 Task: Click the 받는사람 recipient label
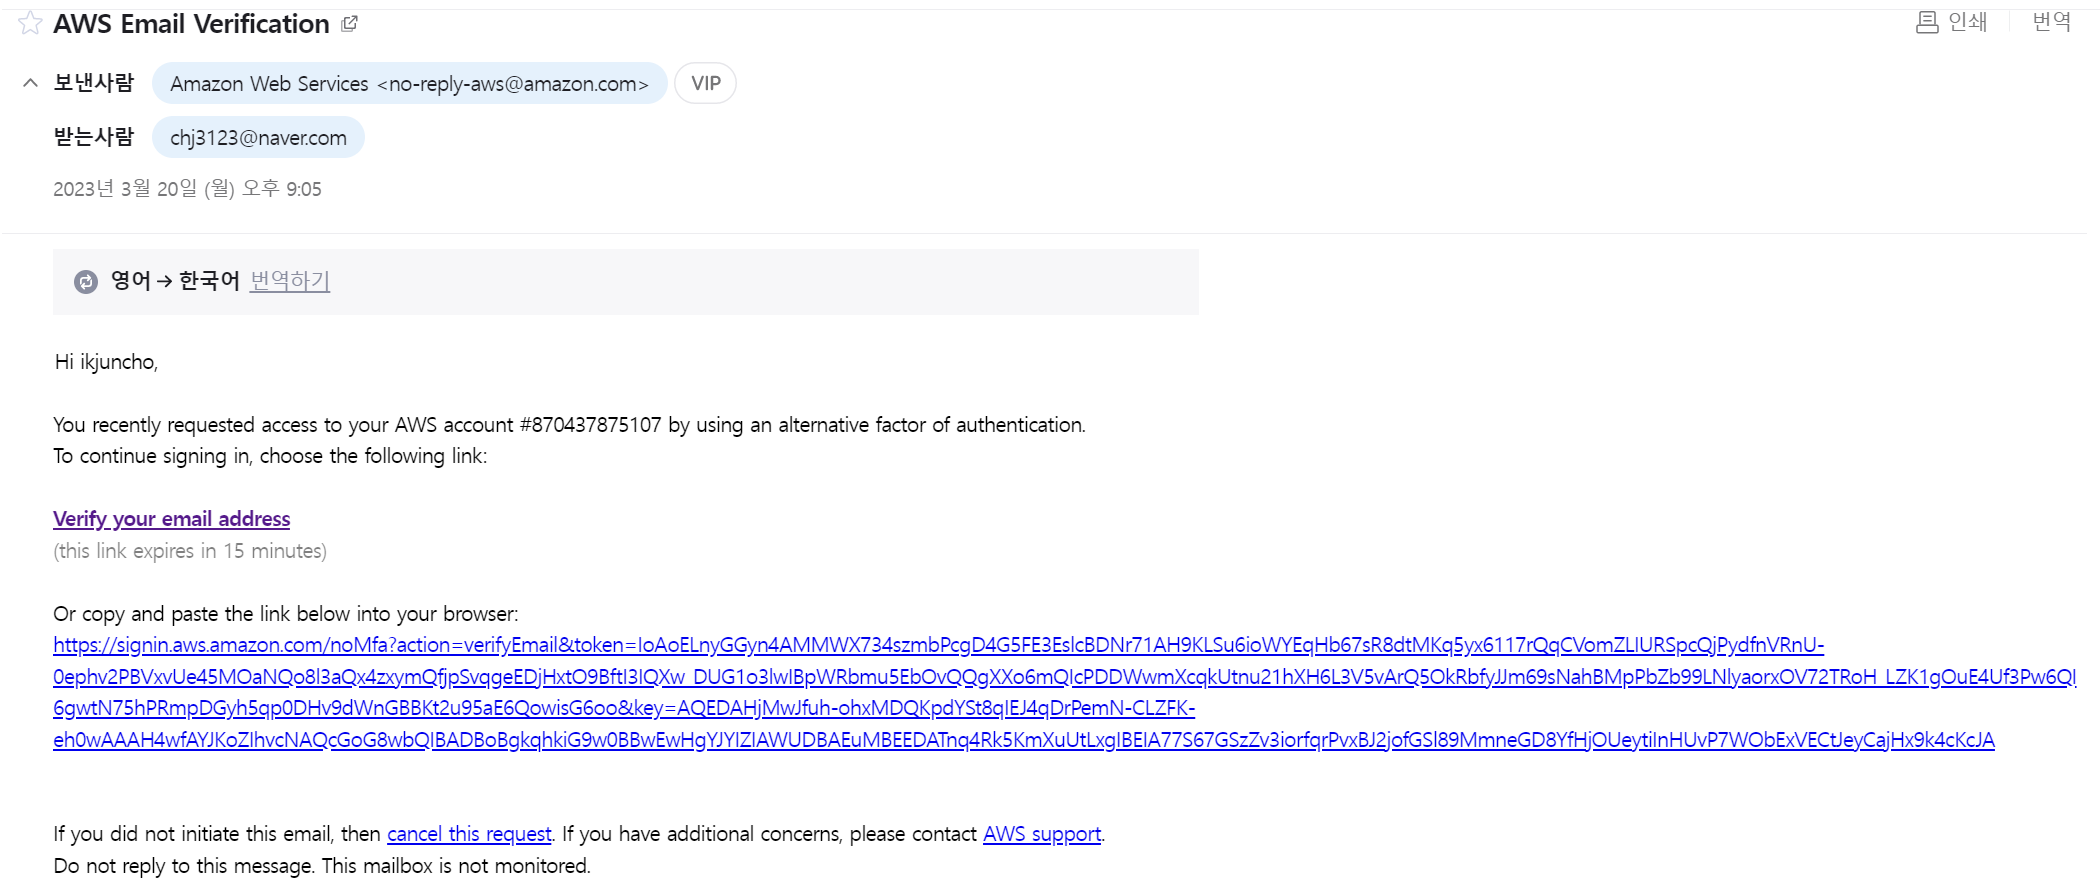tap(93, 137)
